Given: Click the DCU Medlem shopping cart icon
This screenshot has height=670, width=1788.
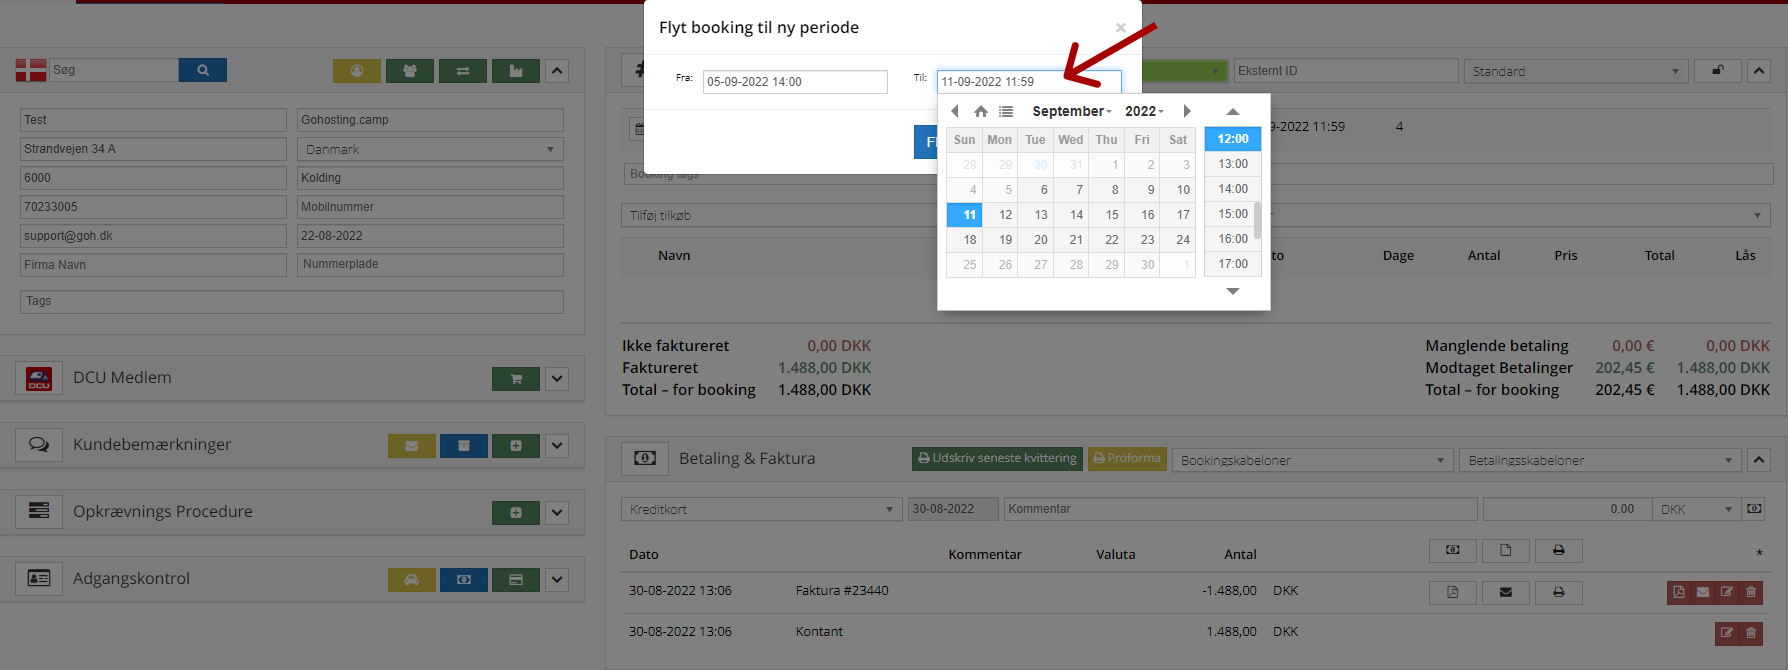Looking at the screenshot, I should point(516,379).
